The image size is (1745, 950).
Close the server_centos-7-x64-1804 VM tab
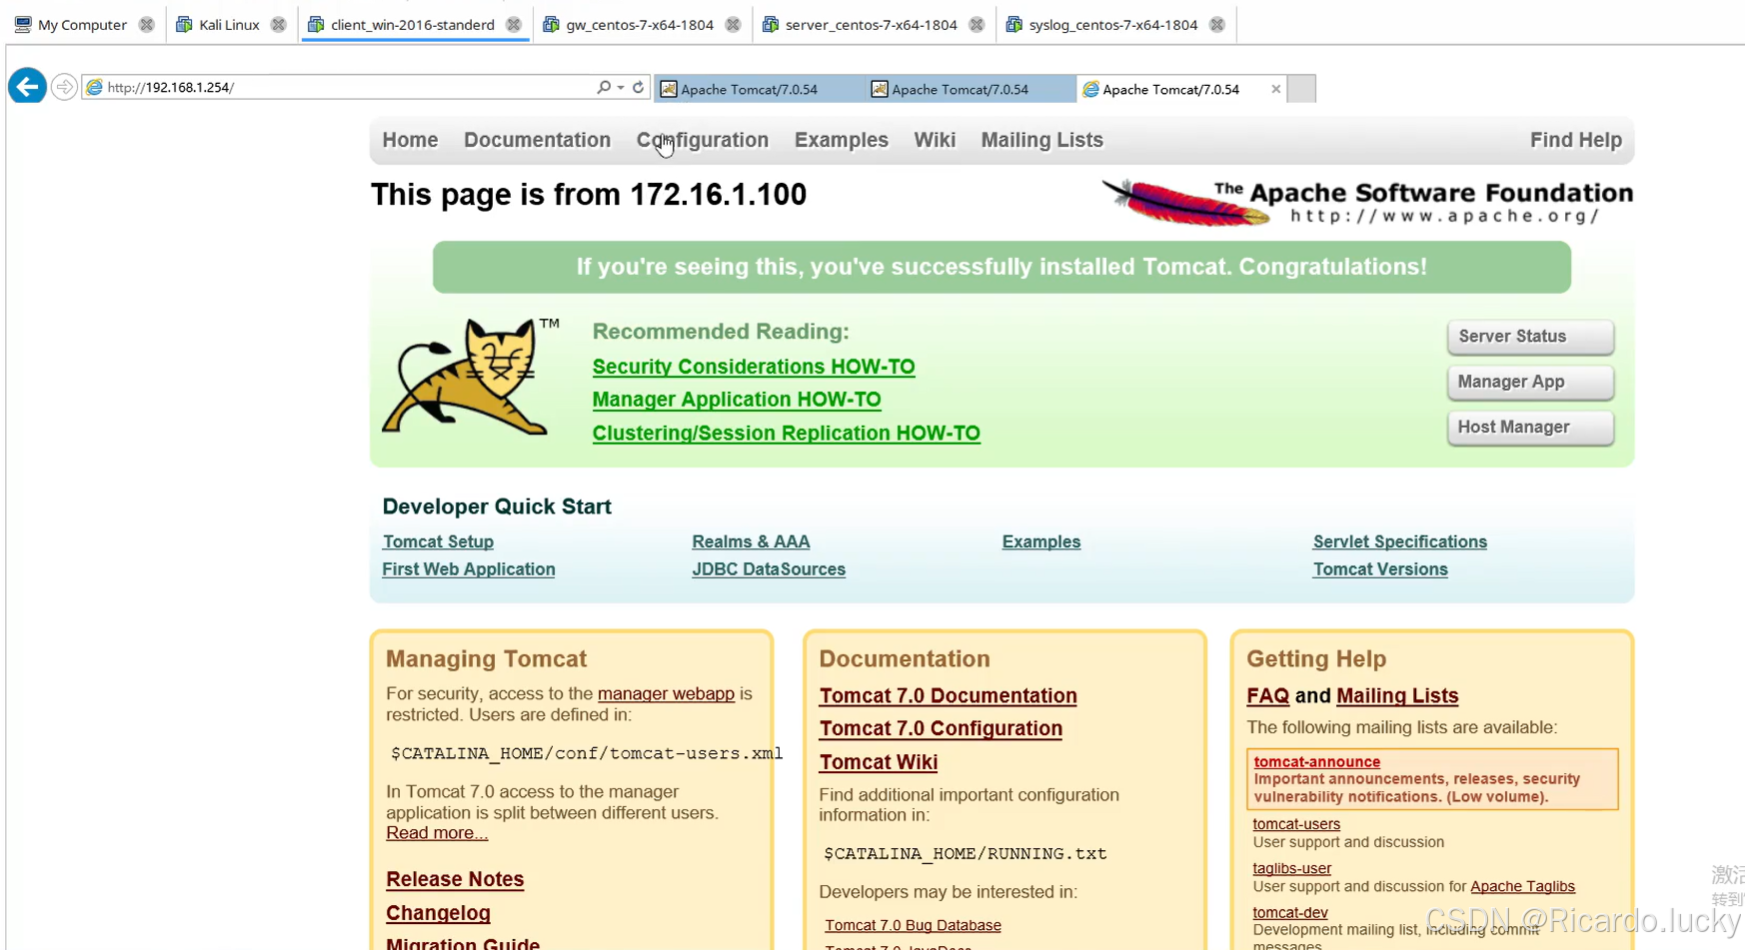click(977, 24)
